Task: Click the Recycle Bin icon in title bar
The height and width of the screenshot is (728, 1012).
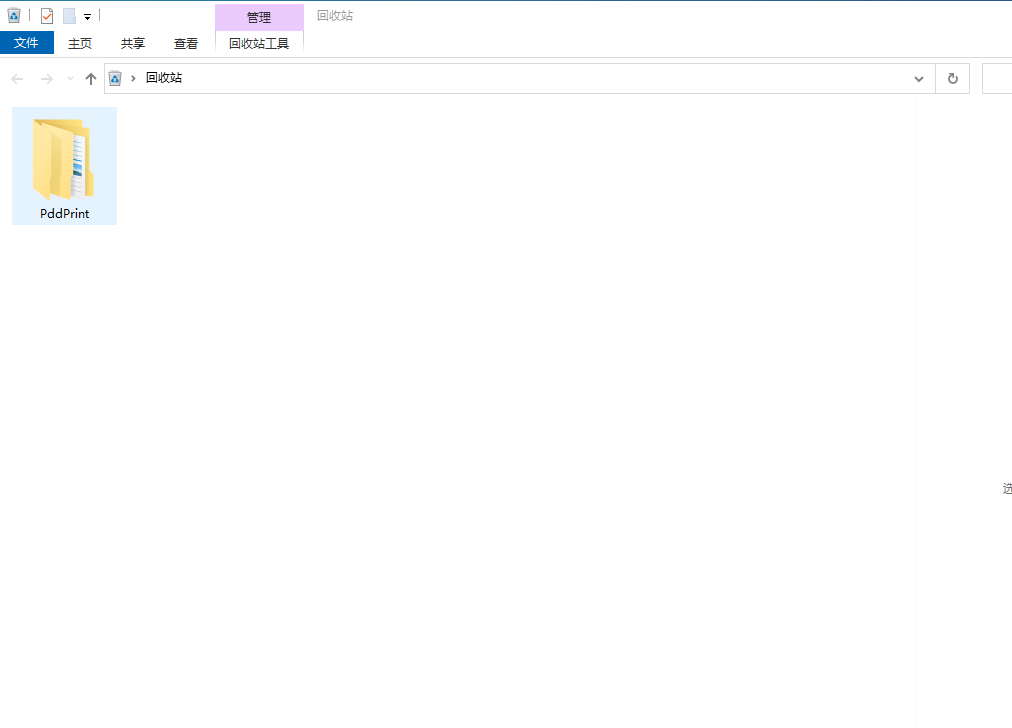Action: pyautogui.click(x=14, y=16)
